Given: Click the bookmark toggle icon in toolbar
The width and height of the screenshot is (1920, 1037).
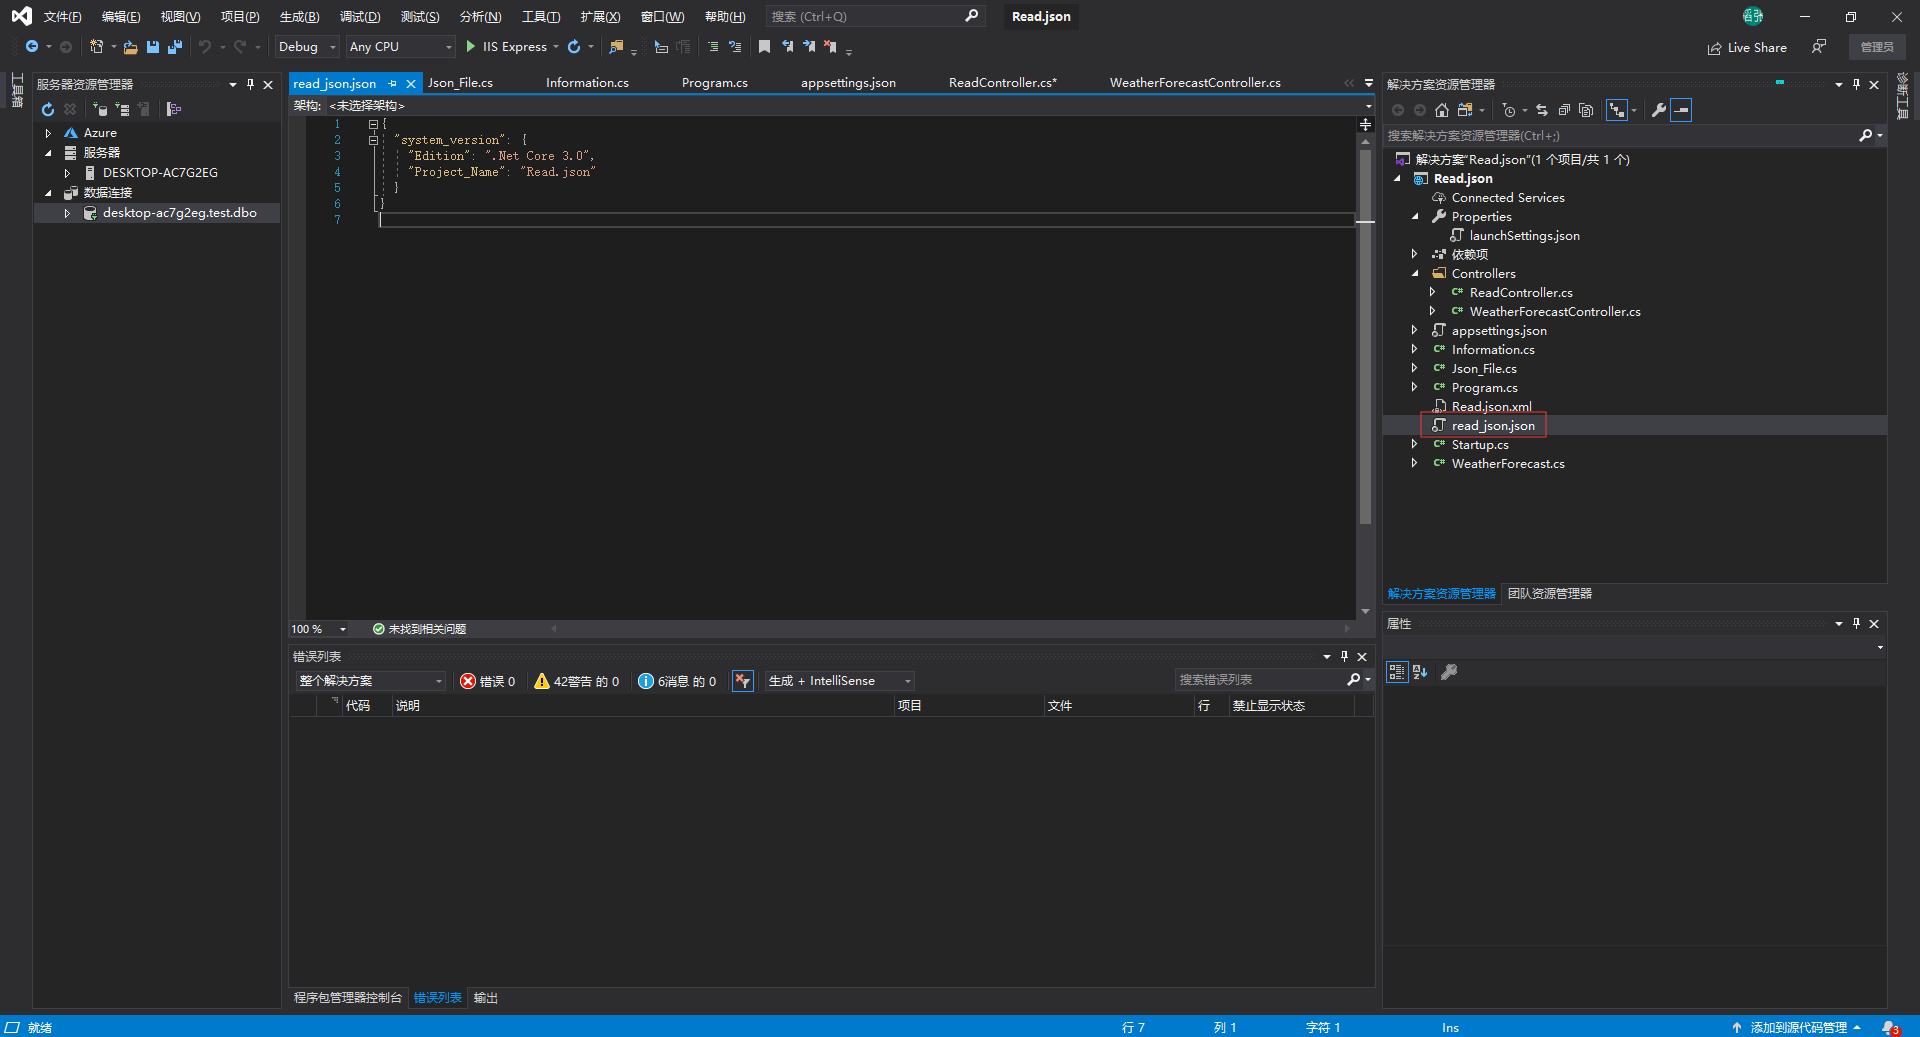Looking at the screenshot, I should (764, 47).
